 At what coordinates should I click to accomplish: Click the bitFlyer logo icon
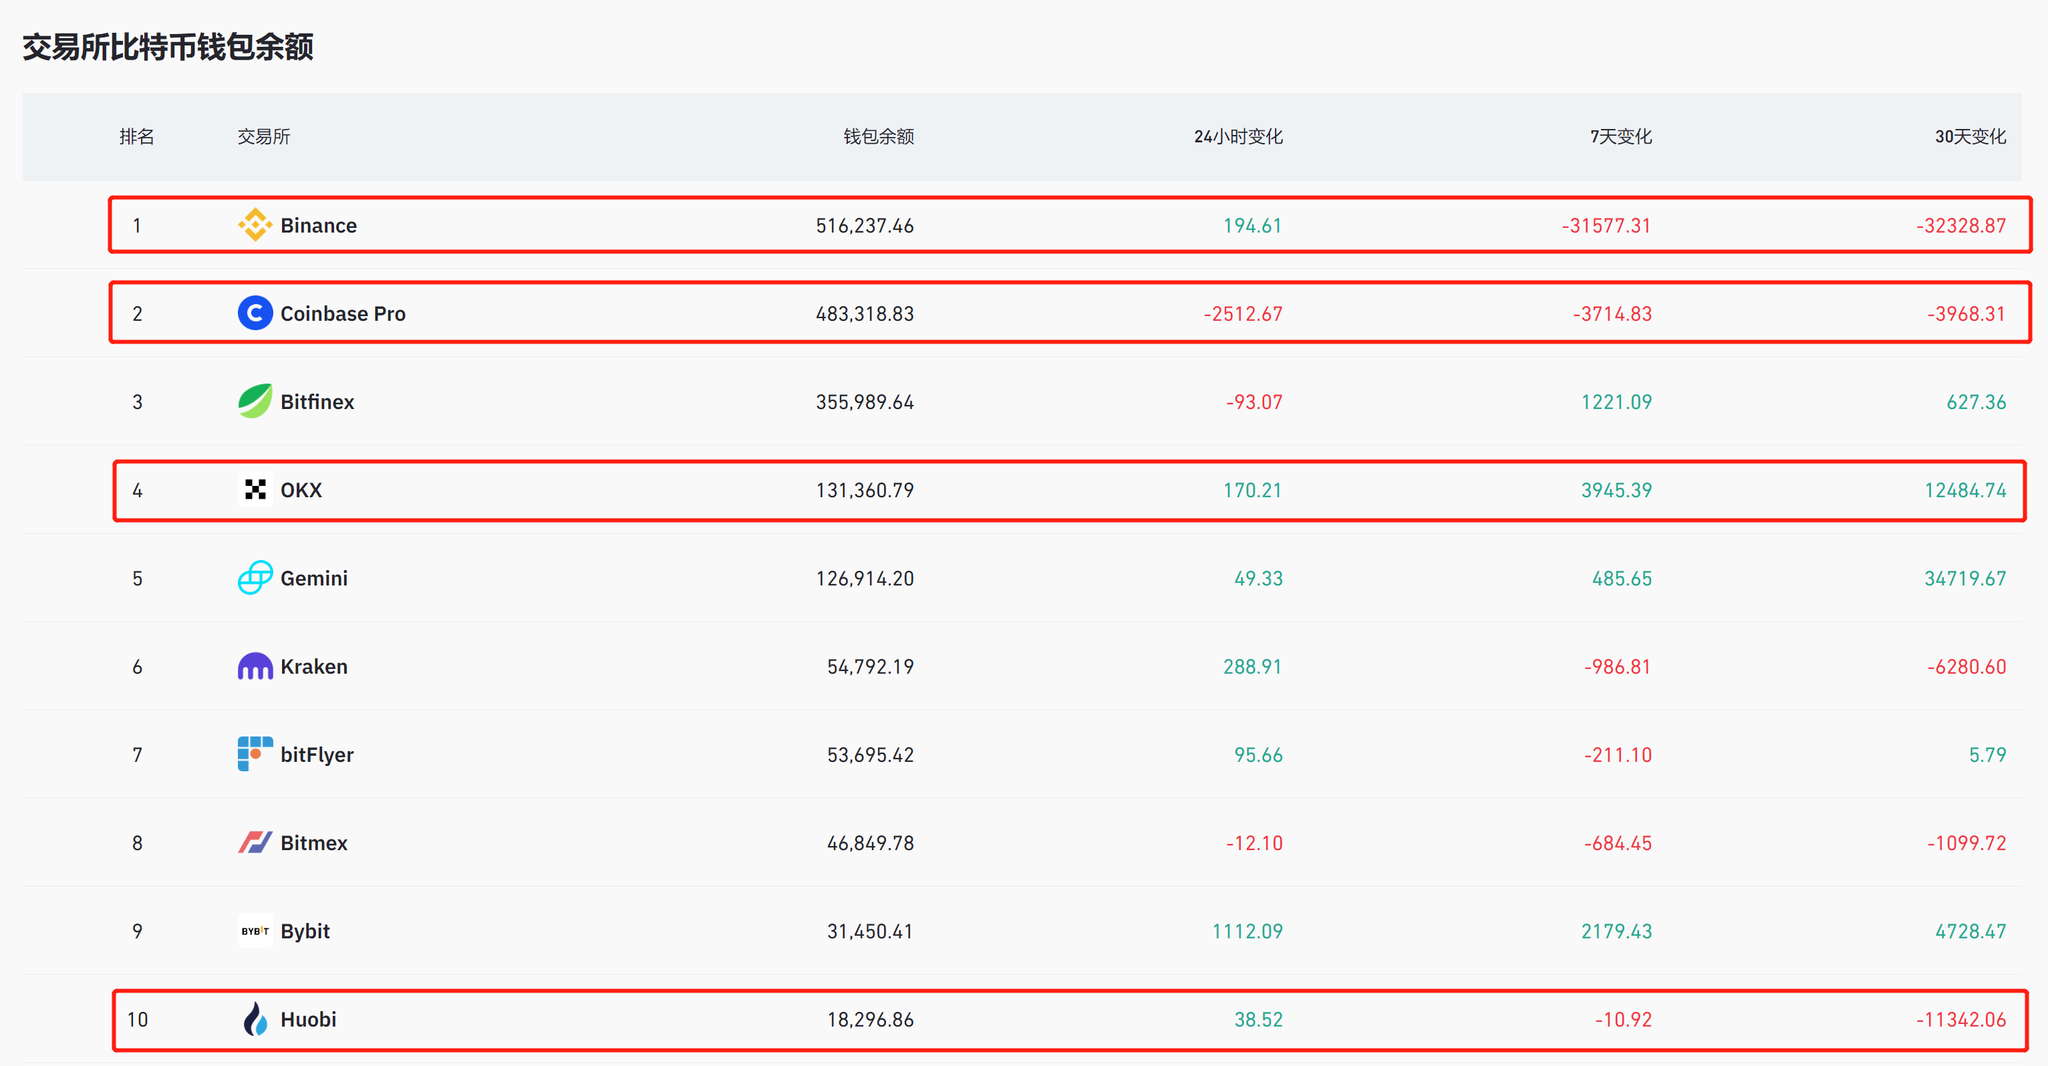[255, 754]
